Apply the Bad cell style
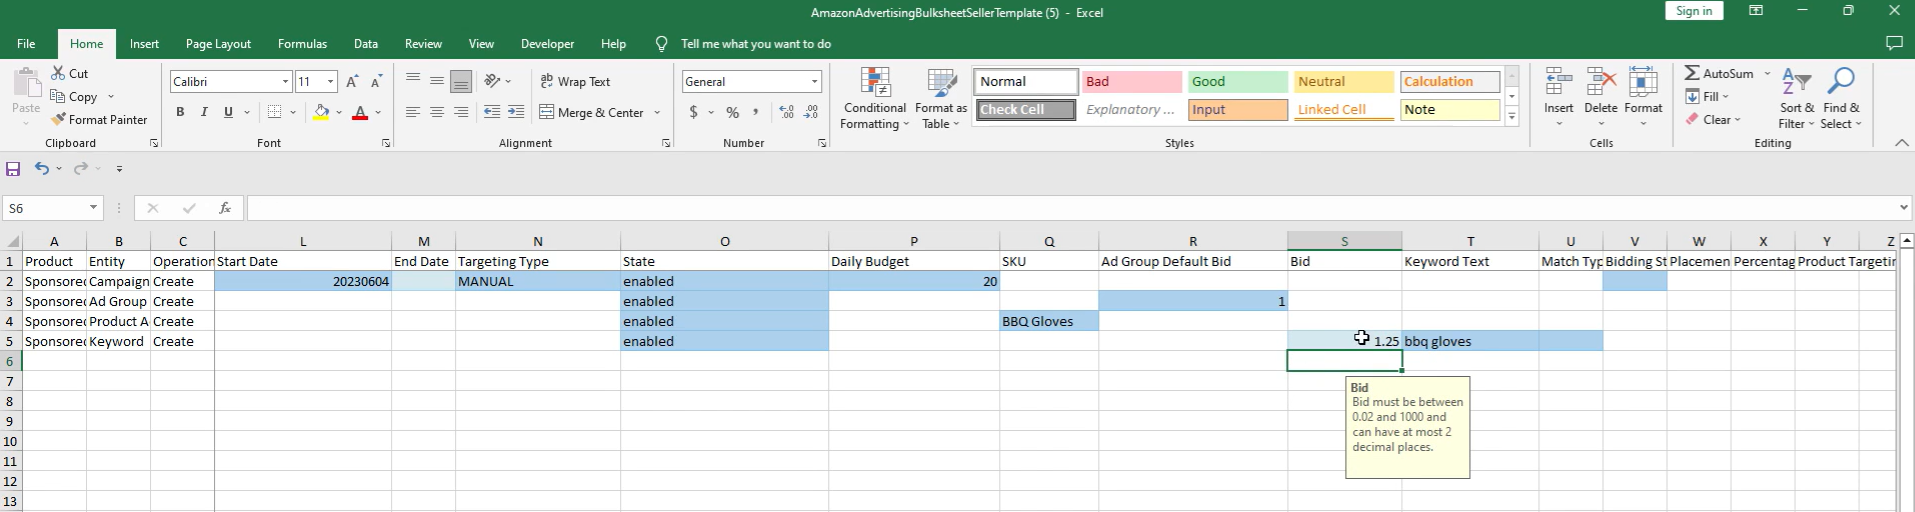The image size is (1915, 512). click(x=1131, y=81)
